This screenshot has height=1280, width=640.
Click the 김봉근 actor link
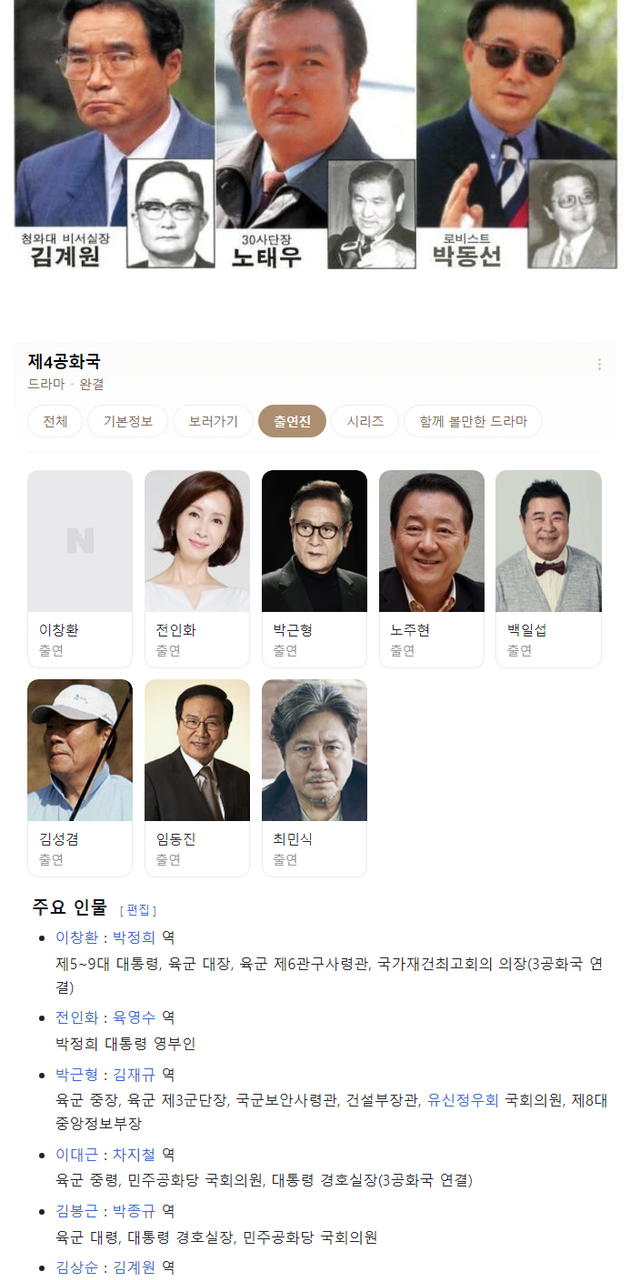coord(77,1210)
